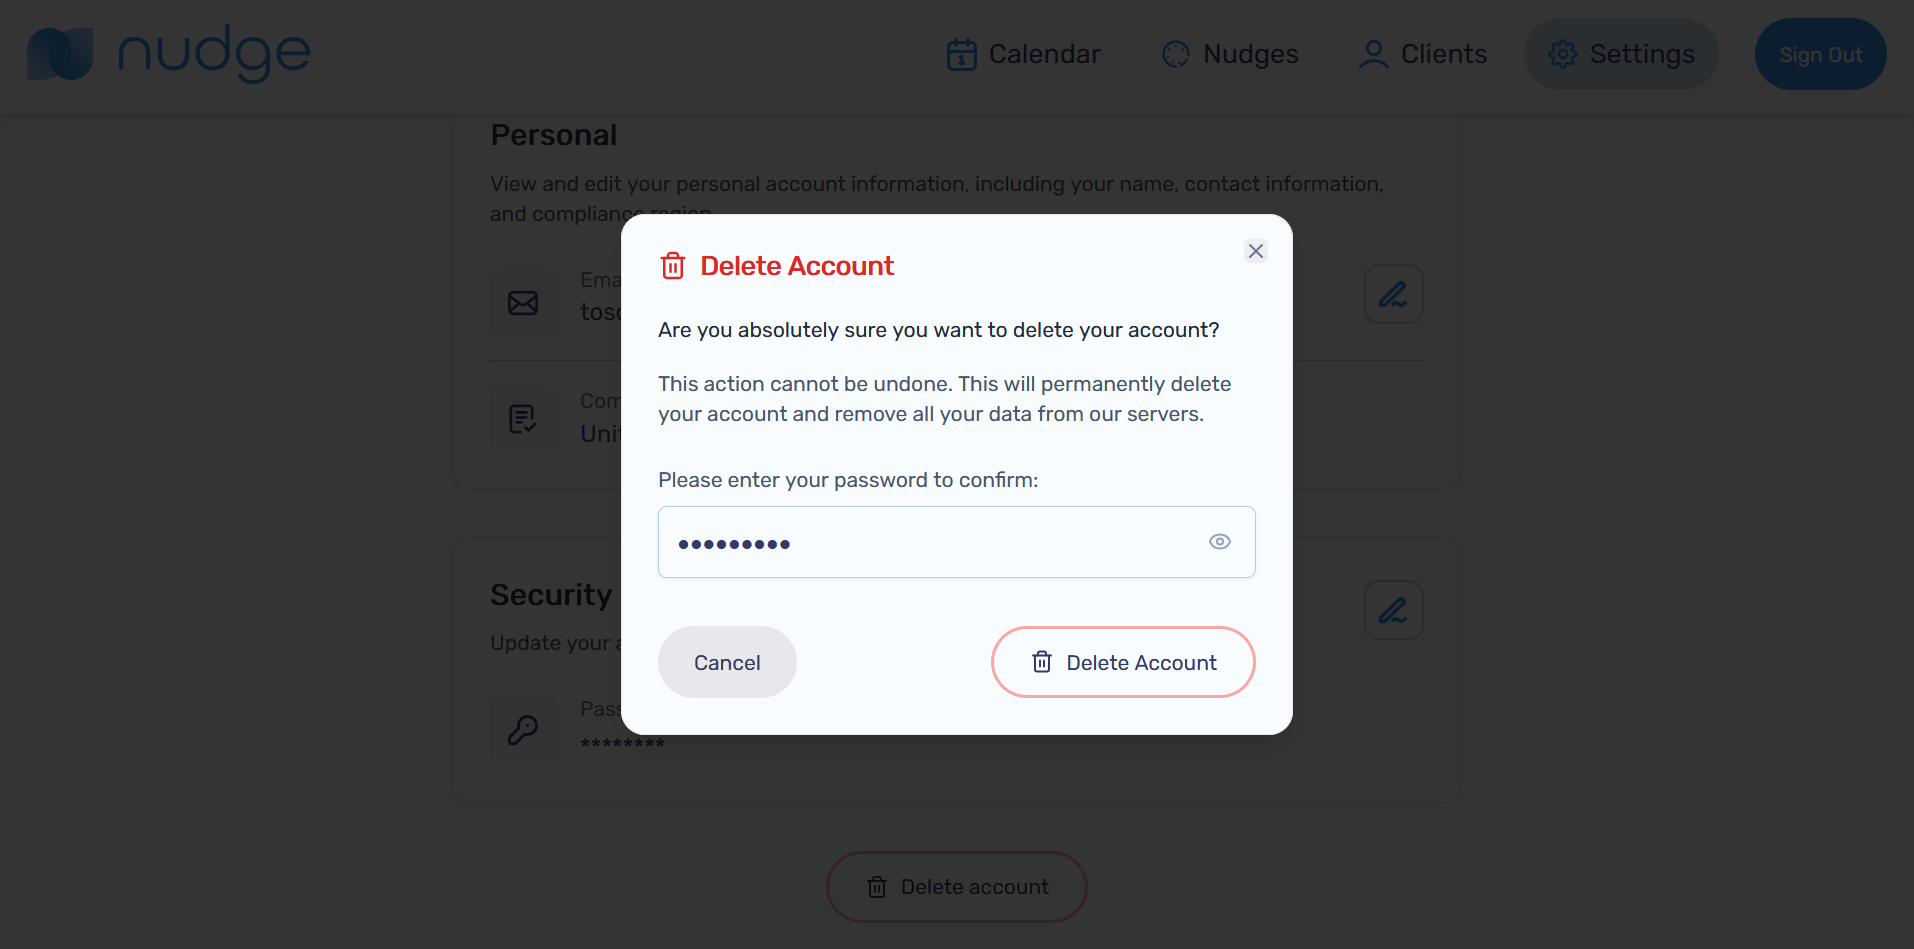Image resolution: width=1914 pixels, height=949 pixels.
Task: Select the Nudges icon in the header
Action: pyautogui.click(x=1174, y=54)
